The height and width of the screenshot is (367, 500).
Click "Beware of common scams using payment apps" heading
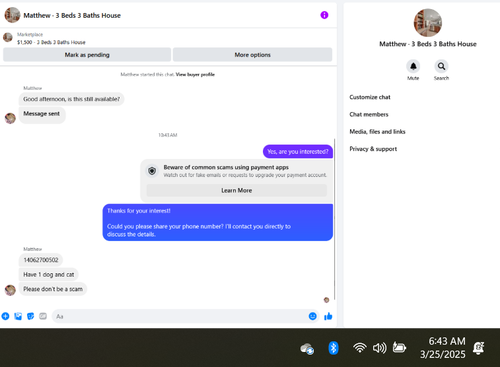click(226, 167)
